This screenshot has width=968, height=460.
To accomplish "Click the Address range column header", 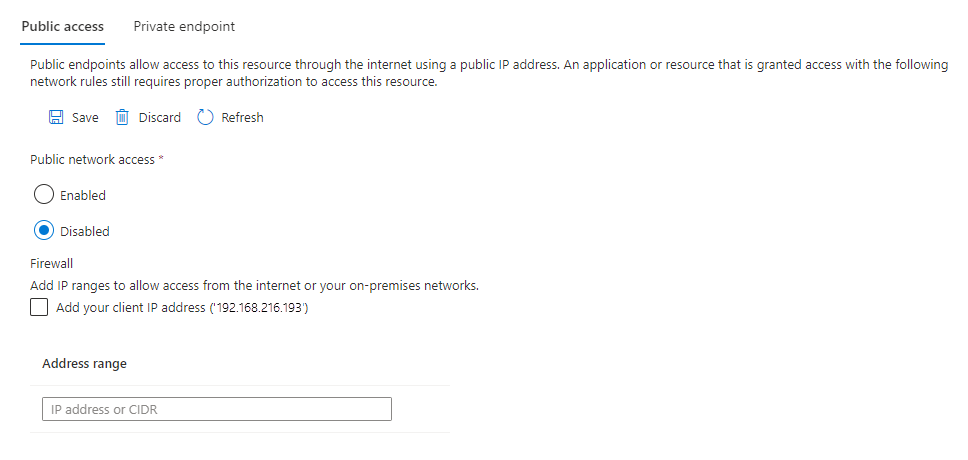I will tap(84, 364).
